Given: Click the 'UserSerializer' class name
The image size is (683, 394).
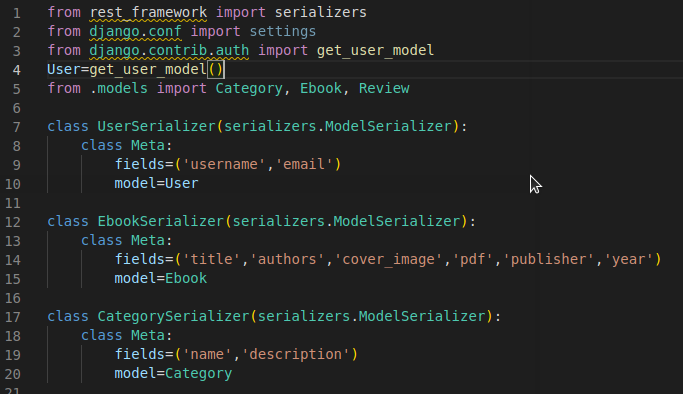Looking at the screenshot, I should pos(156,126).
